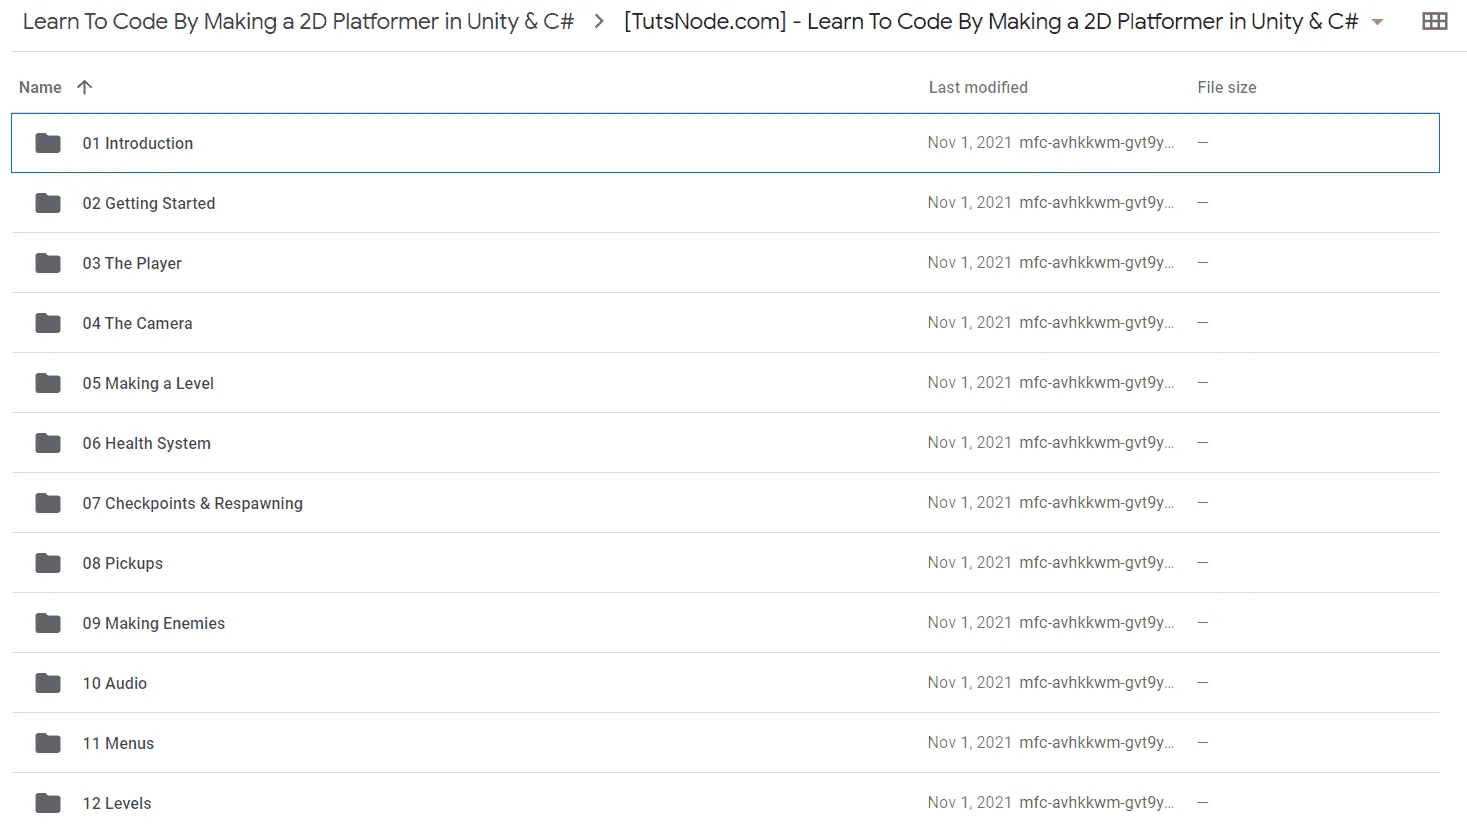Screen dimensions: 1467x824
Task: Select the 09 Making Enemies folder name
Action: pyautogui.click(x=153, y=623)
